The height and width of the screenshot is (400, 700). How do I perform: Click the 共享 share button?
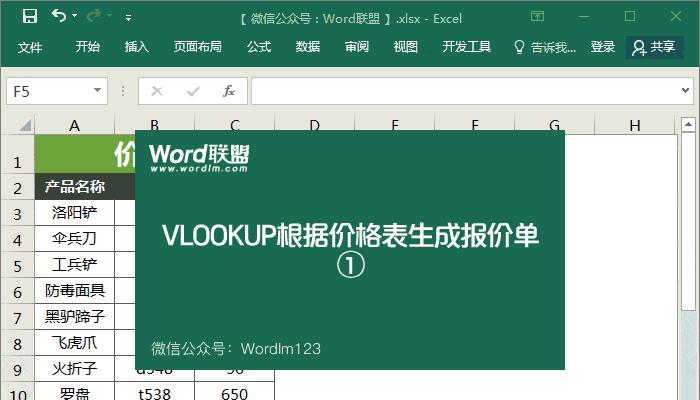tap(654, 47)
